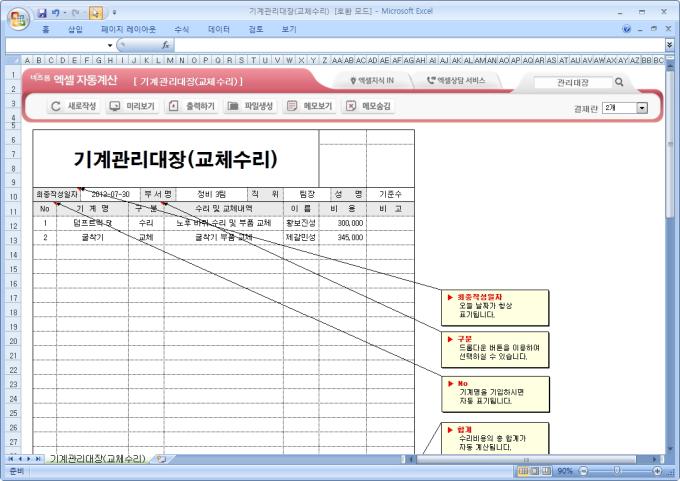This screenshot has width=680, height=481.
Task: Go to the last sheet navigation arrow
Action: (x=38, y=459)
